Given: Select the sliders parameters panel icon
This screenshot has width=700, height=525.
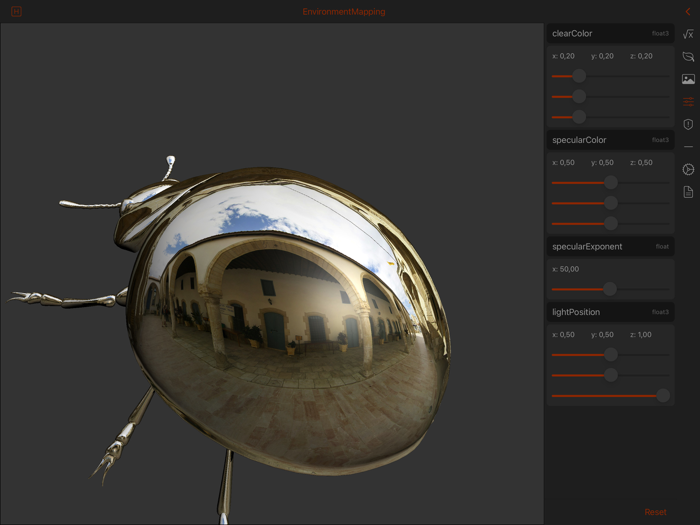Looking at the screenshot, I should point(688,102).
